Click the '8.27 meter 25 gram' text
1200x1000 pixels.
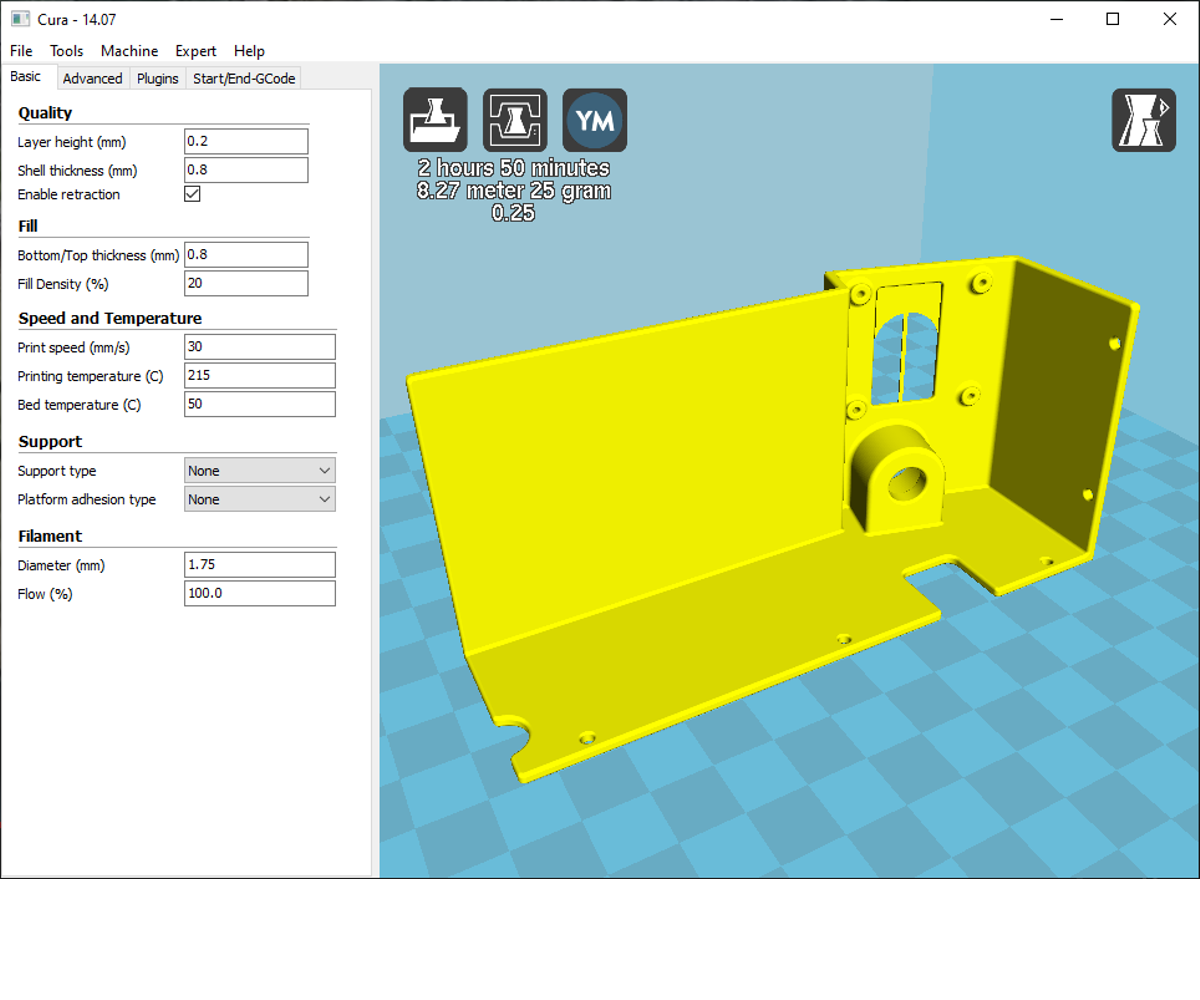(513, 191)
